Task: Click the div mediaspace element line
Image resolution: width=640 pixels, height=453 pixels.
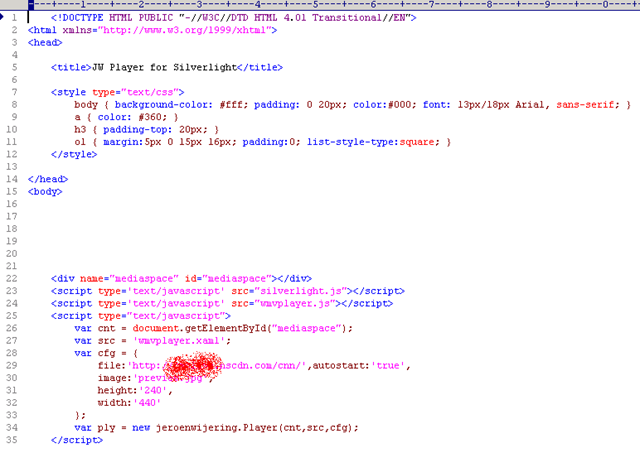Action: pos(181,279)
